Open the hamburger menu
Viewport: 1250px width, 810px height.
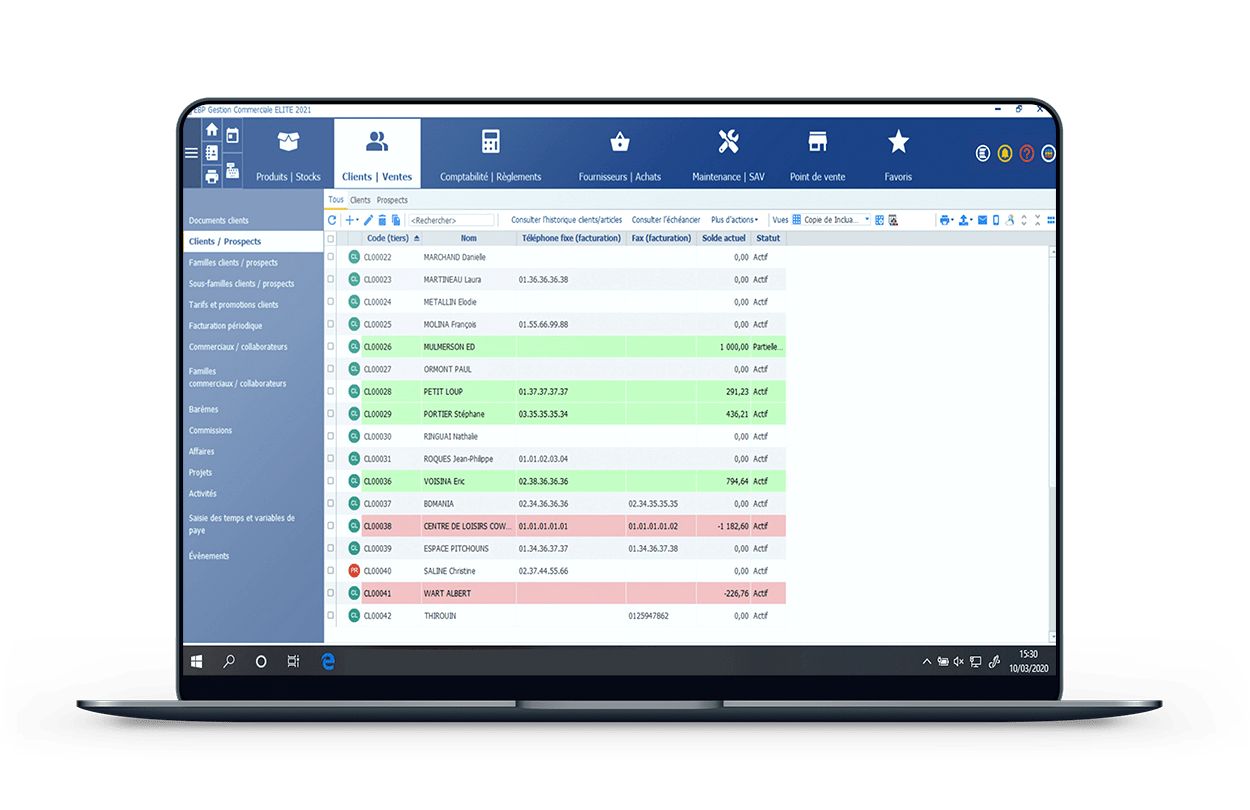(191, 153)
